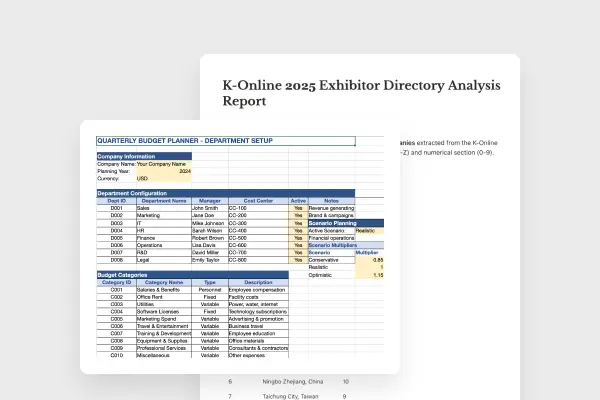The height and width of the screenshot is (400, 600).
Task: Select the 'Your Company Name' input cell
Action: click(163, 164)
